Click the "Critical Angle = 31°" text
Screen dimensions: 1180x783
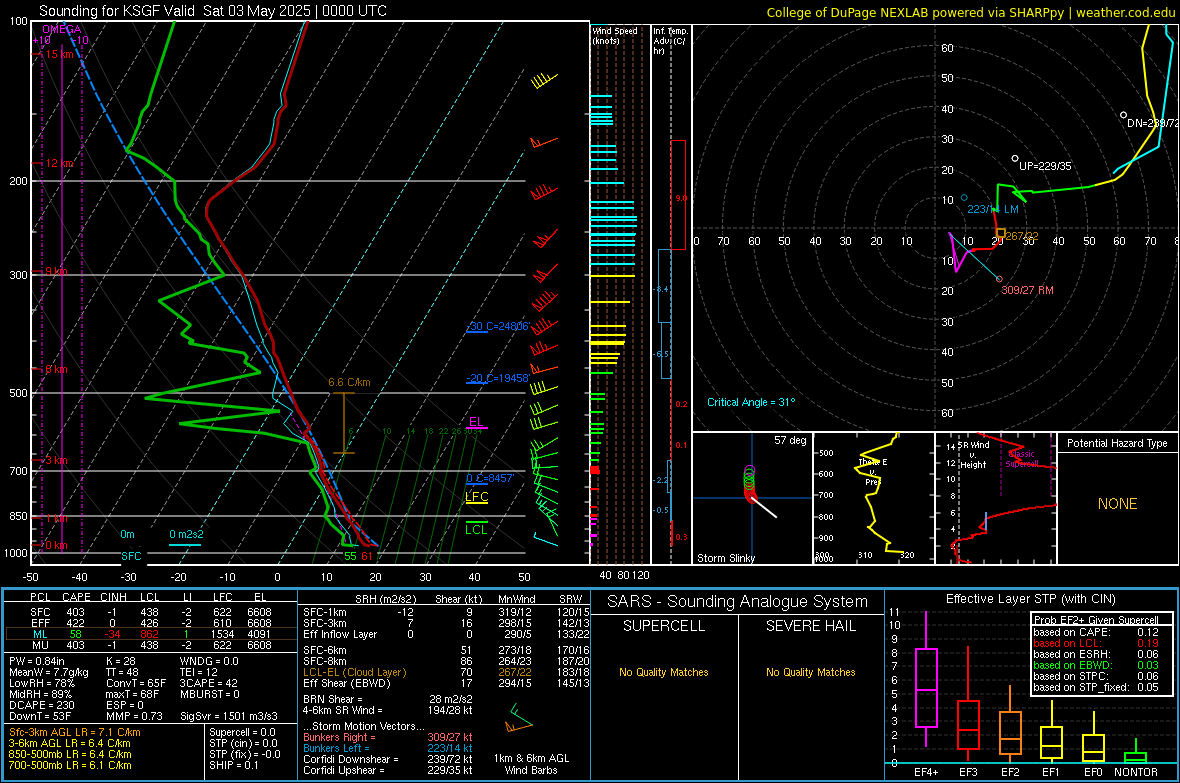tap(750, 402)
